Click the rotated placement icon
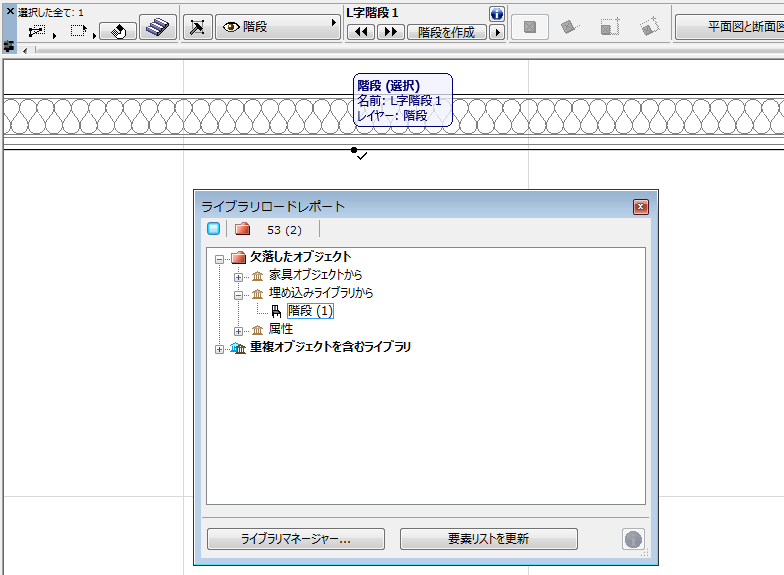784x575 pixels. tap(570, 26)
